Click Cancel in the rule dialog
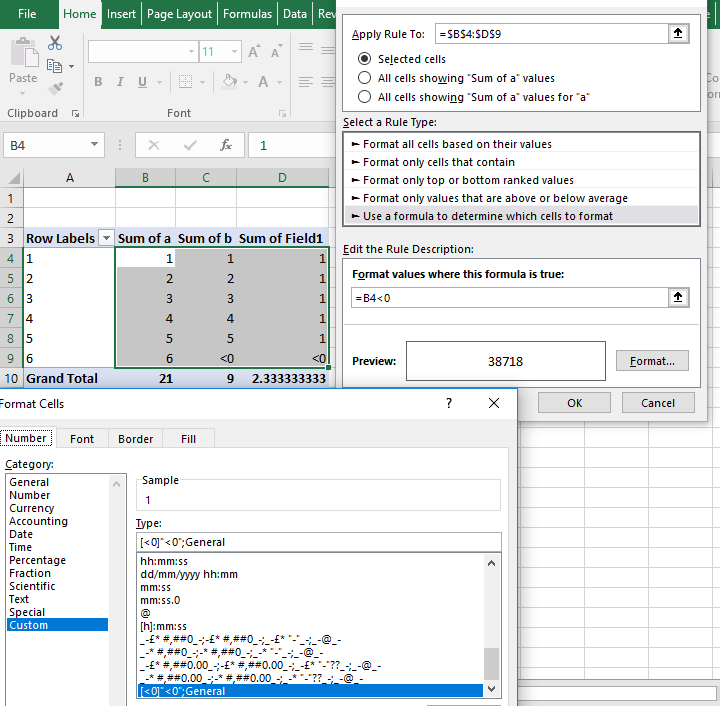 [x=658, y=403]
